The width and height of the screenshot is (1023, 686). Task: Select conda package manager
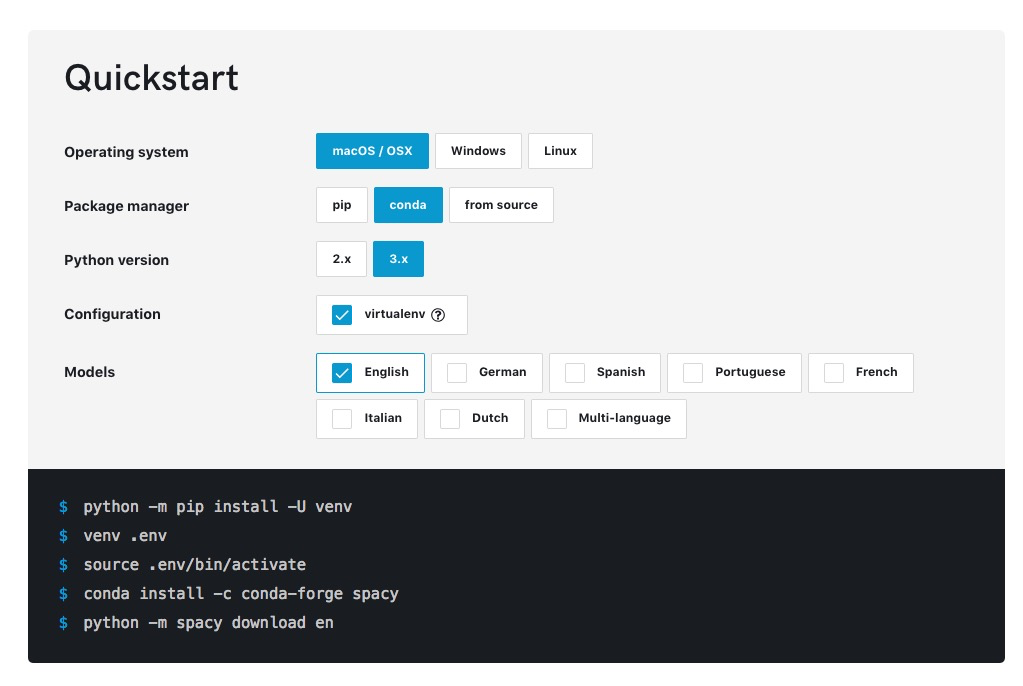pos(408,205)
